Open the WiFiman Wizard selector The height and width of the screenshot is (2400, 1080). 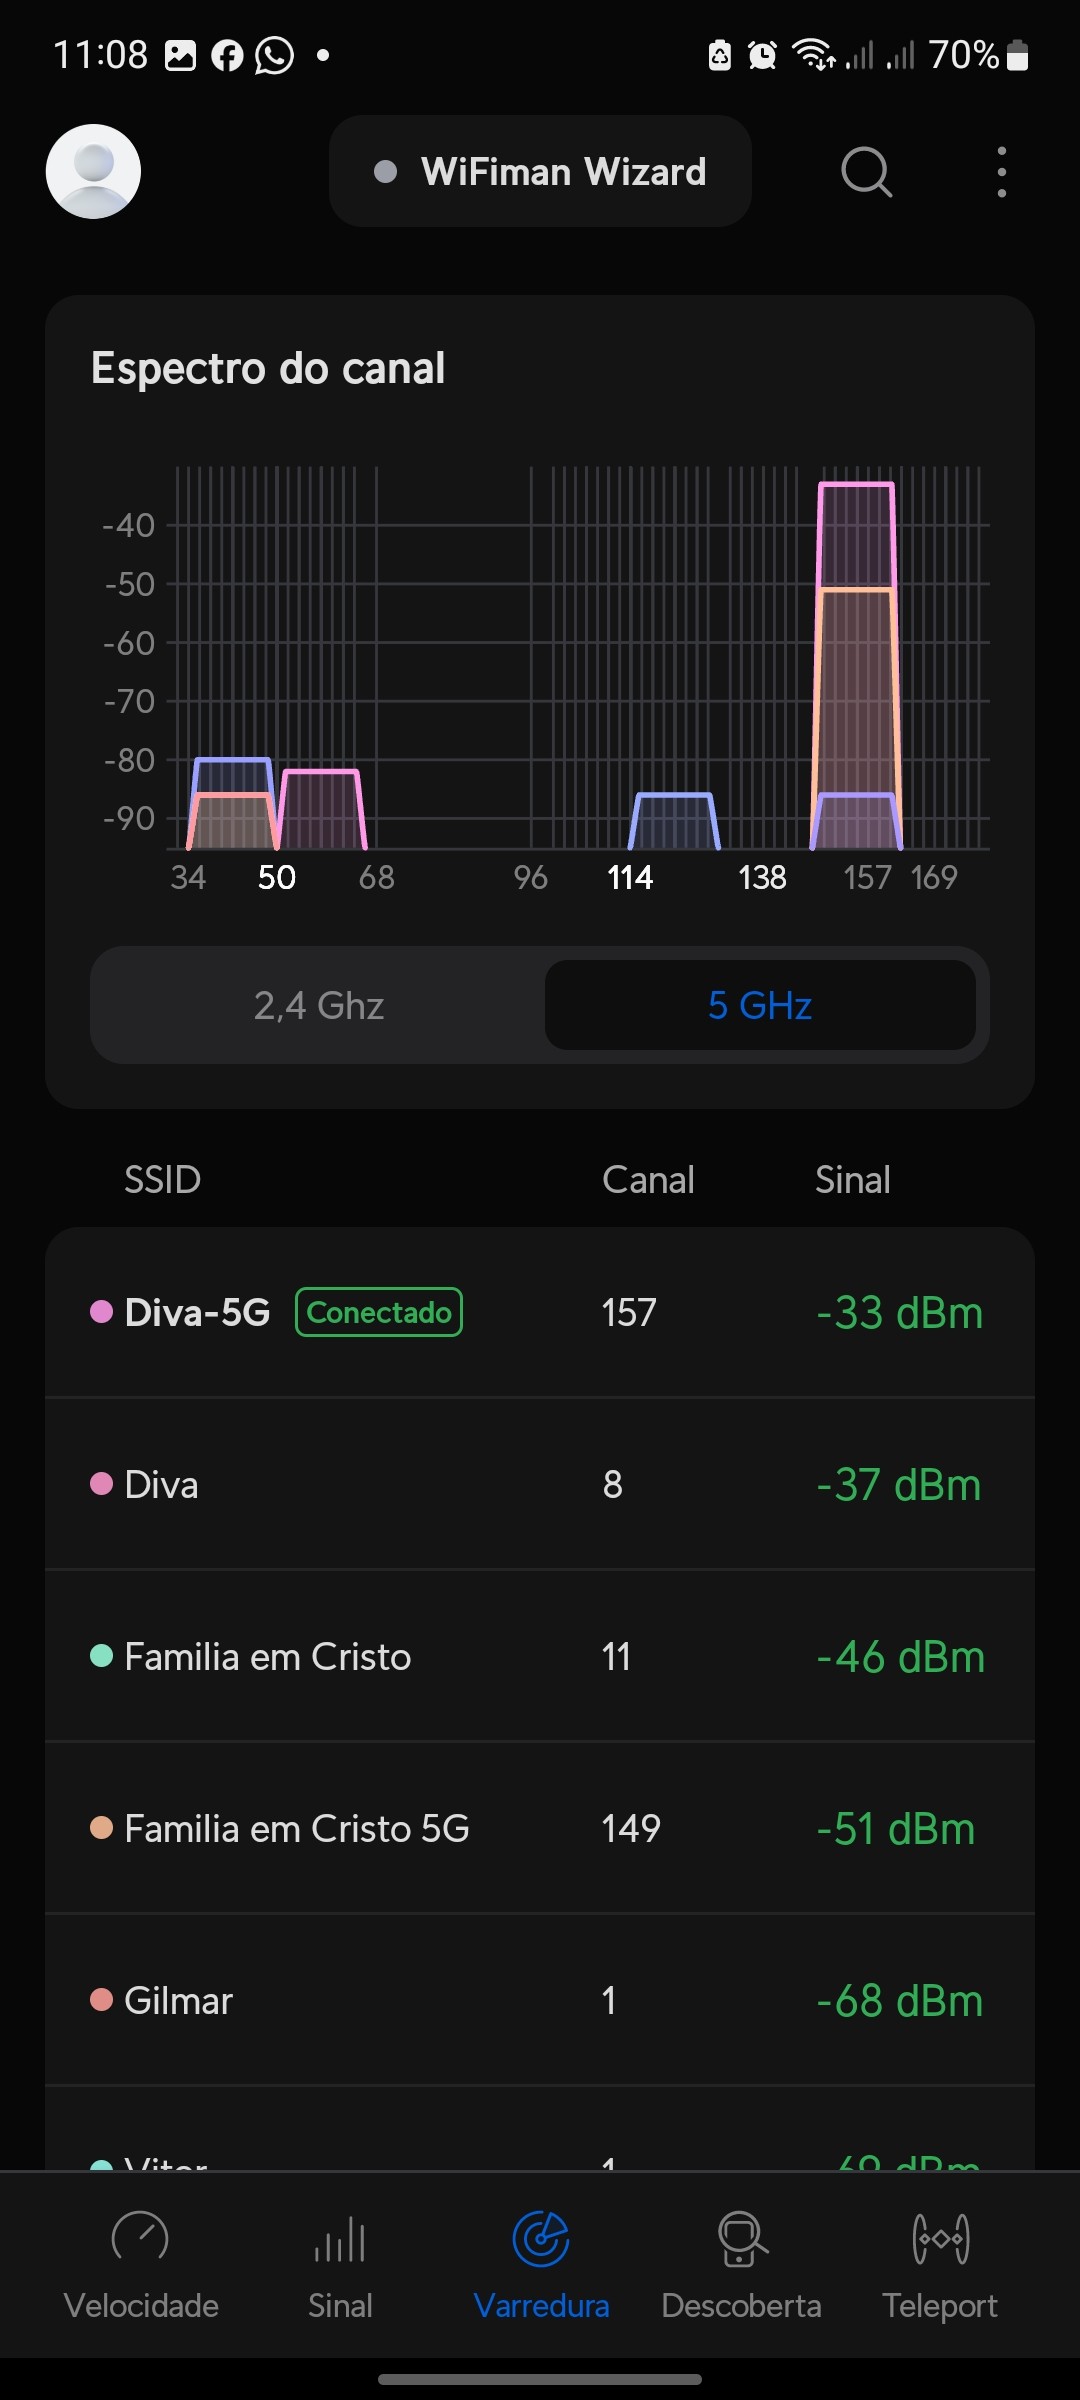click(x=540, y=171)
